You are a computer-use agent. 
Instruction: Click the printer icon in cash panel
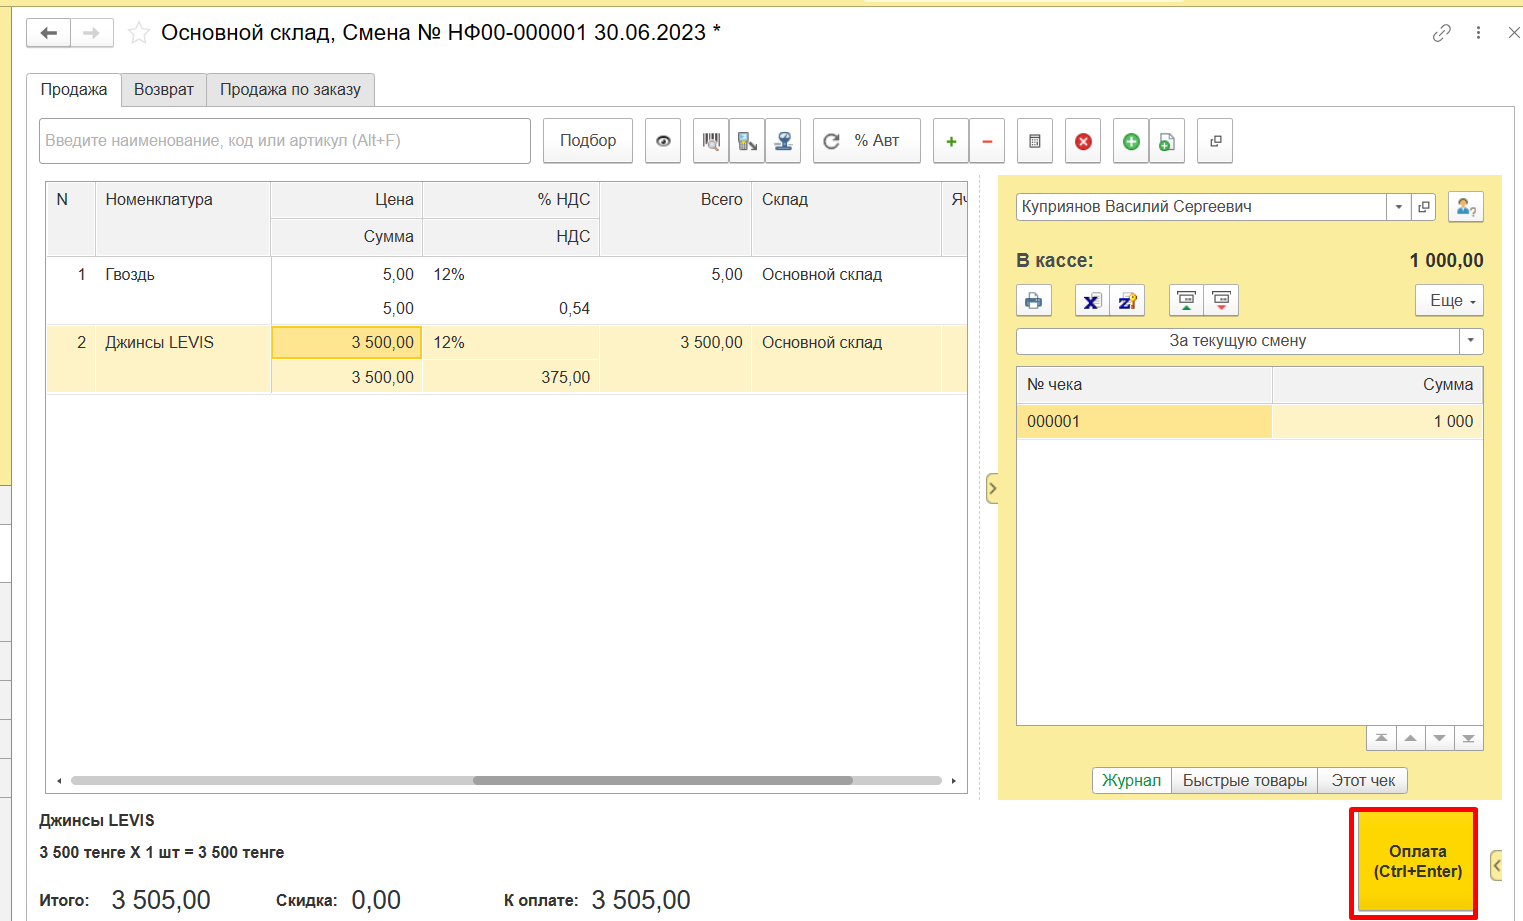pyautogui.click(x=1033, y=301)
